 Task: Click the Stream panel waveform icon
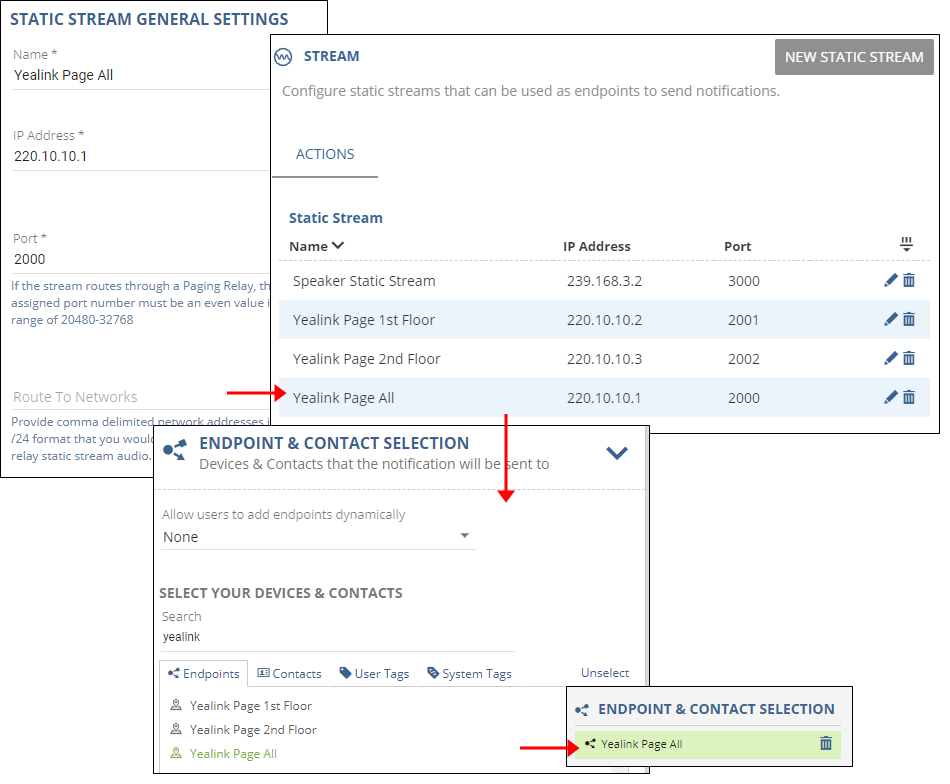[283, 57]
